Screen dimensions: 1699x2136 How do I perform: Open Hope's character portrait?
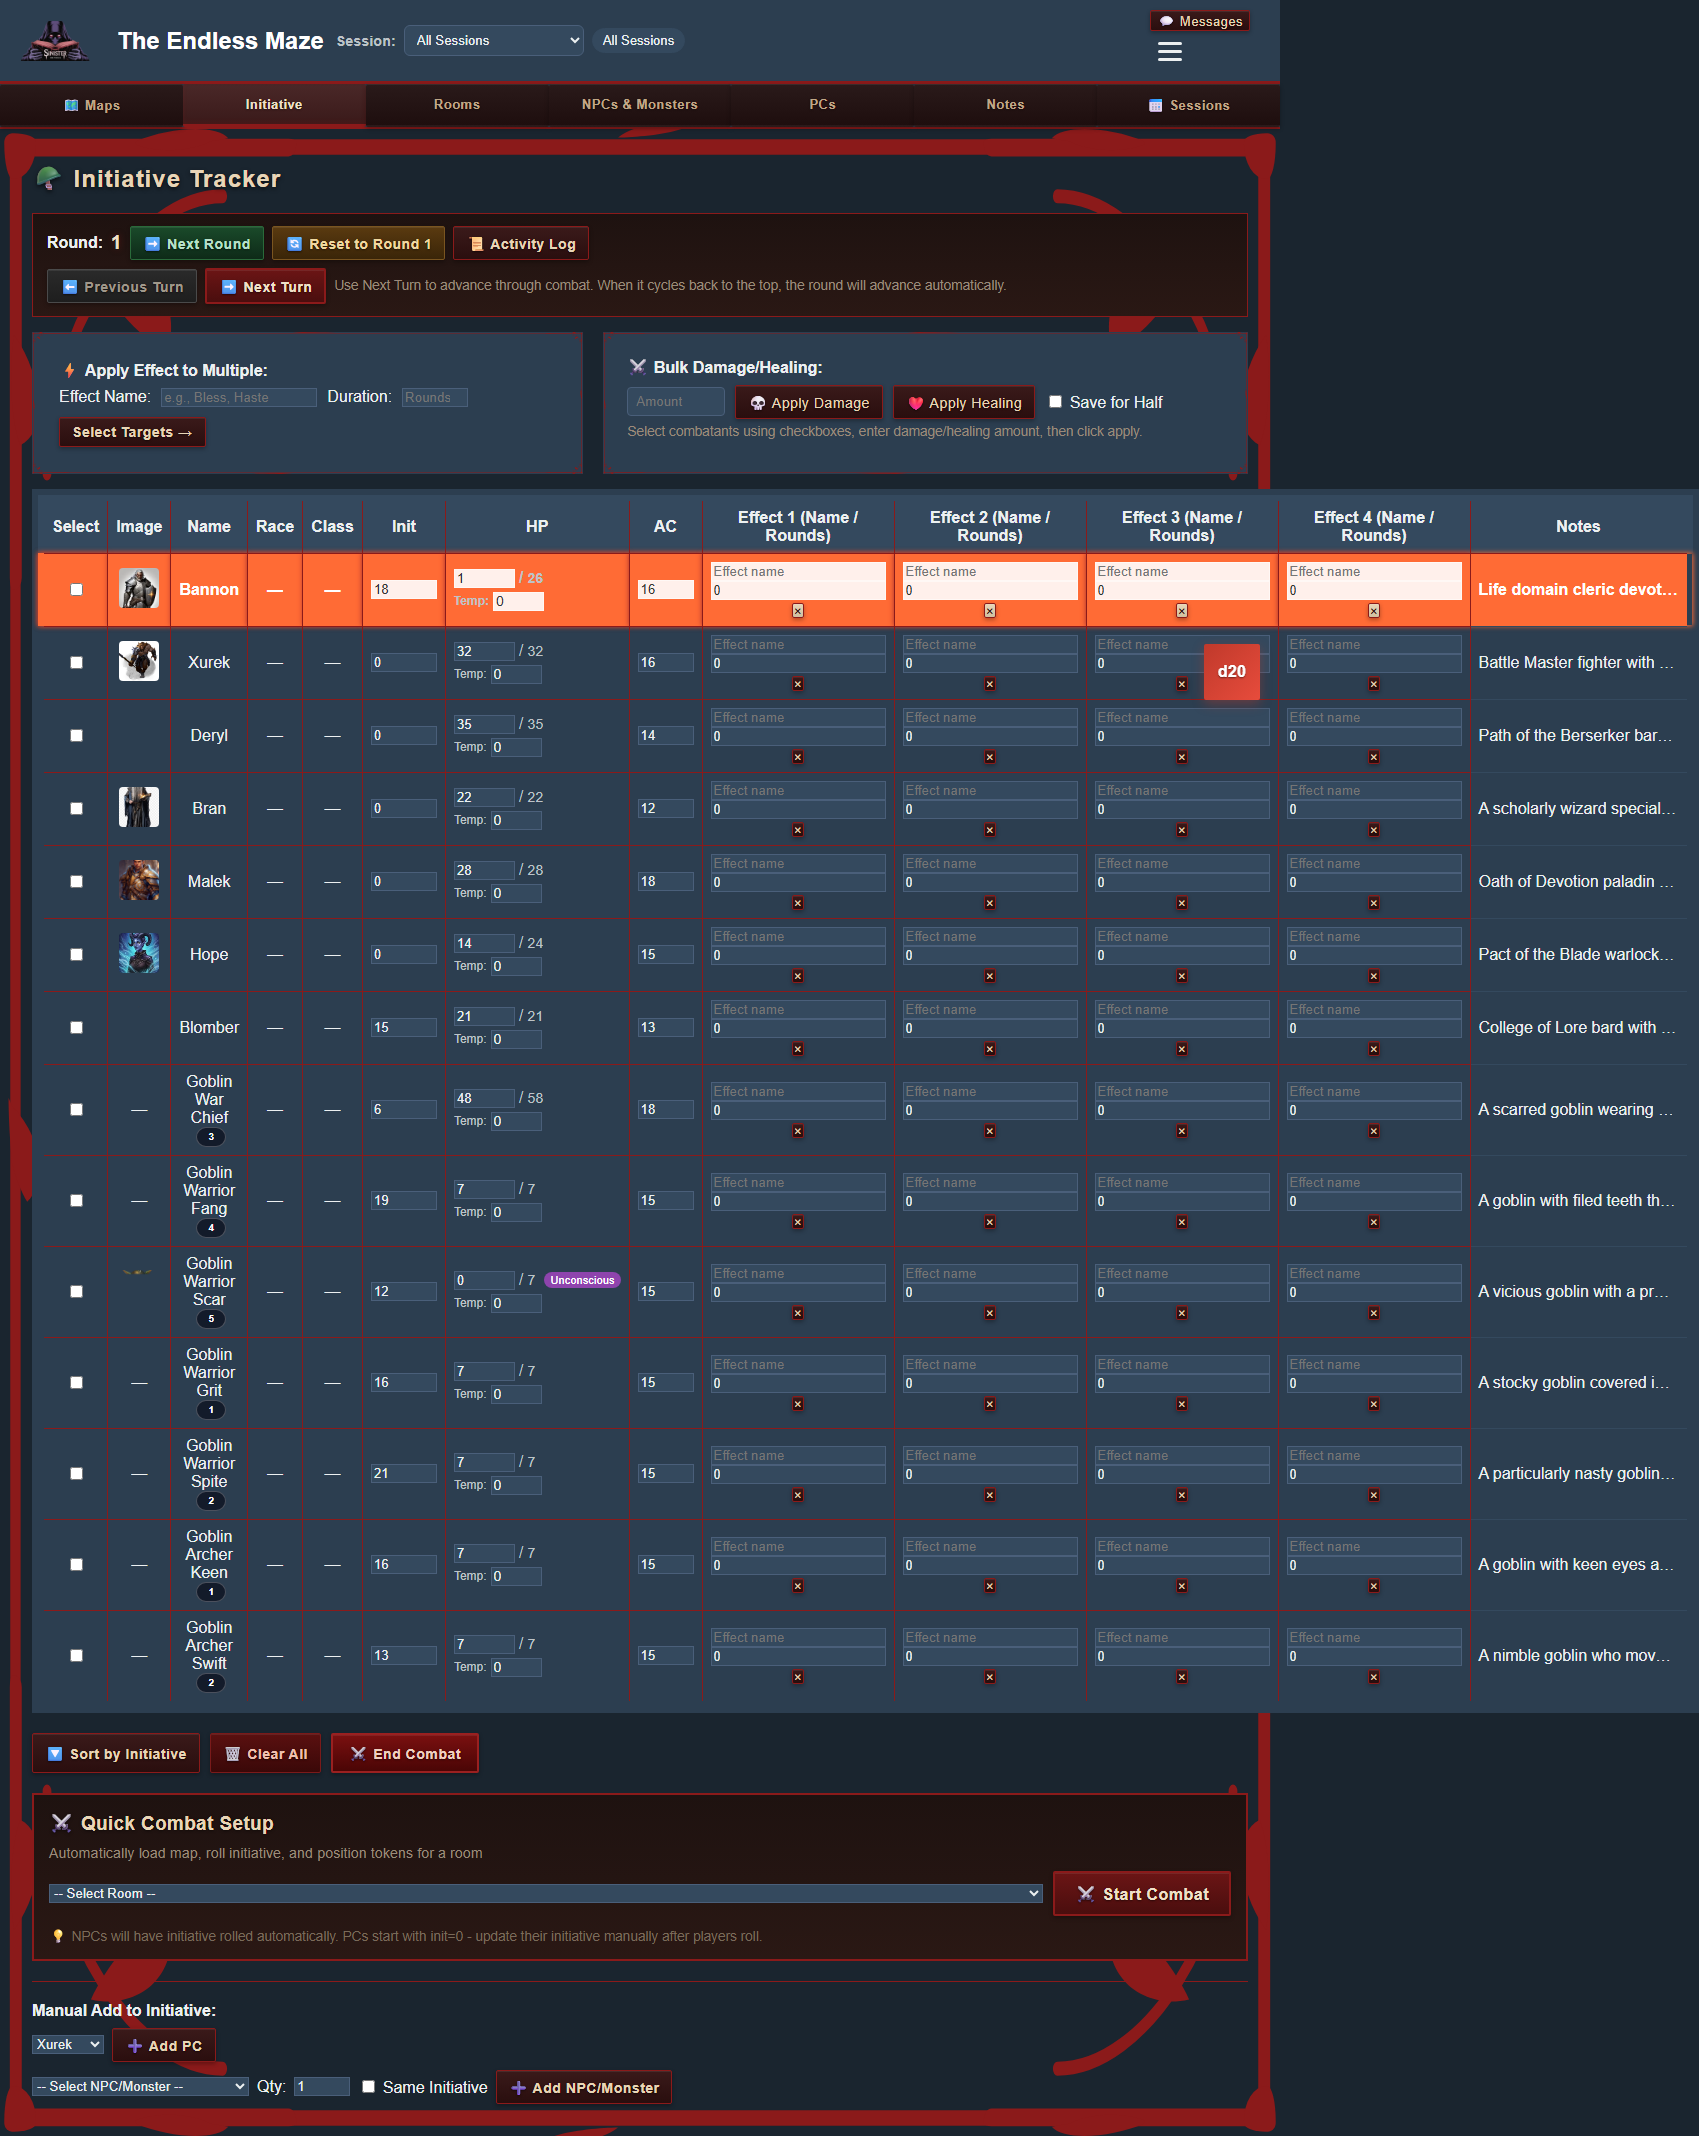pyautogui.click(x=138, y=953)
